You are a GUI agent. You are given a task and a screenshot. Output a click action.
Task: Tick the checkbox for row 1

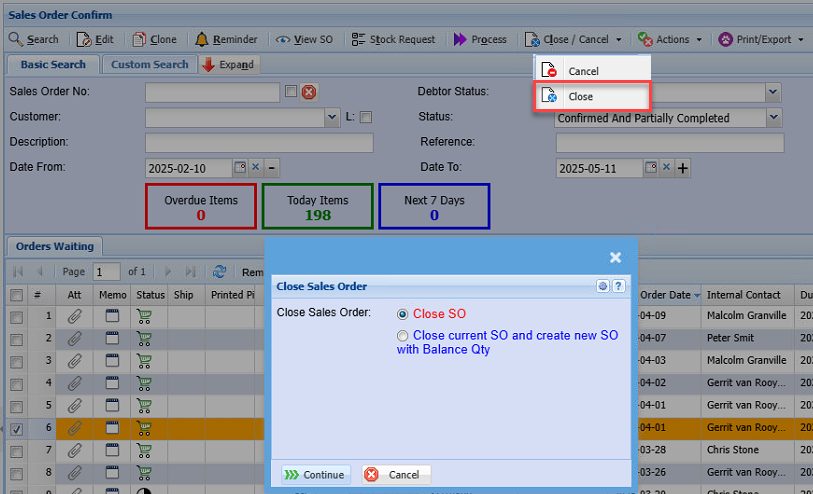coord(17,317)
